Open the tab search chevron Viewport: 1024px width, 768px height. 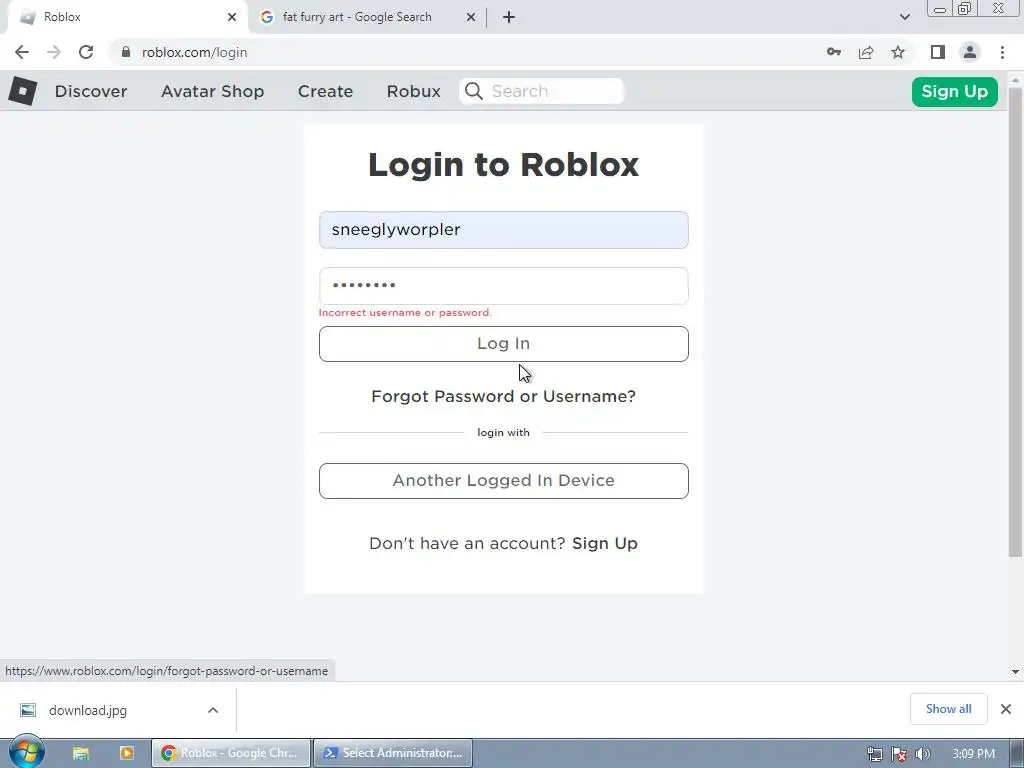(x=904, y=17)
